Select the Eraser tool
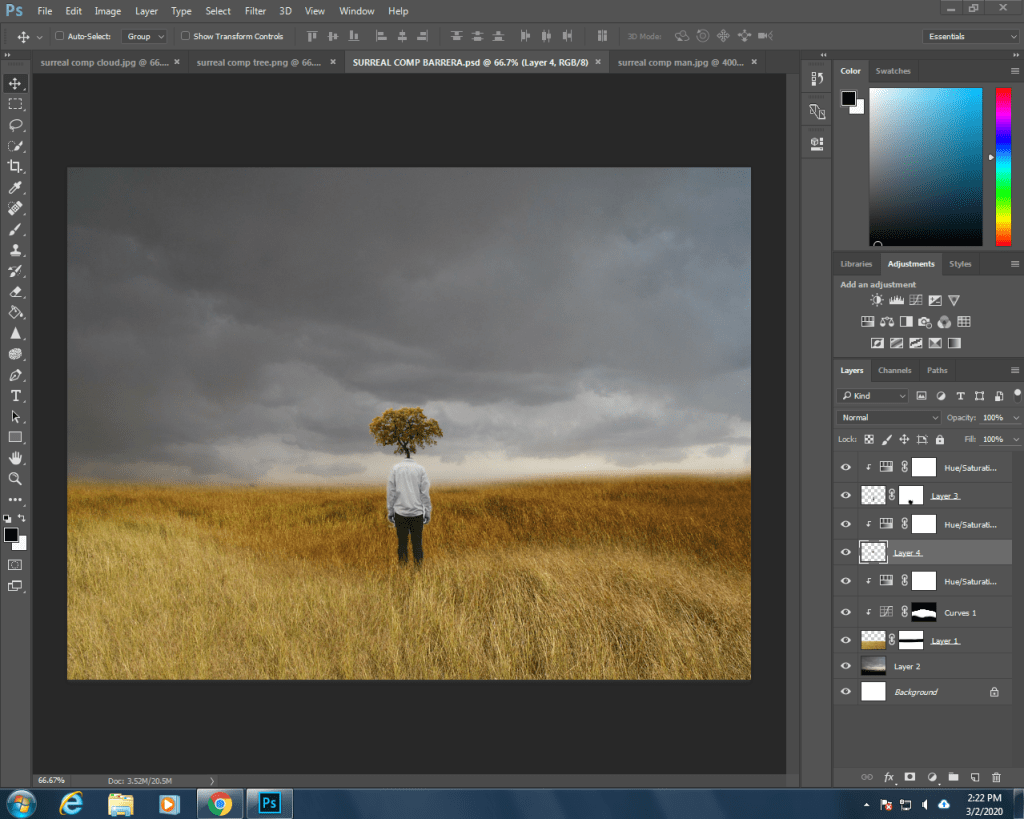 coord(15,292)
